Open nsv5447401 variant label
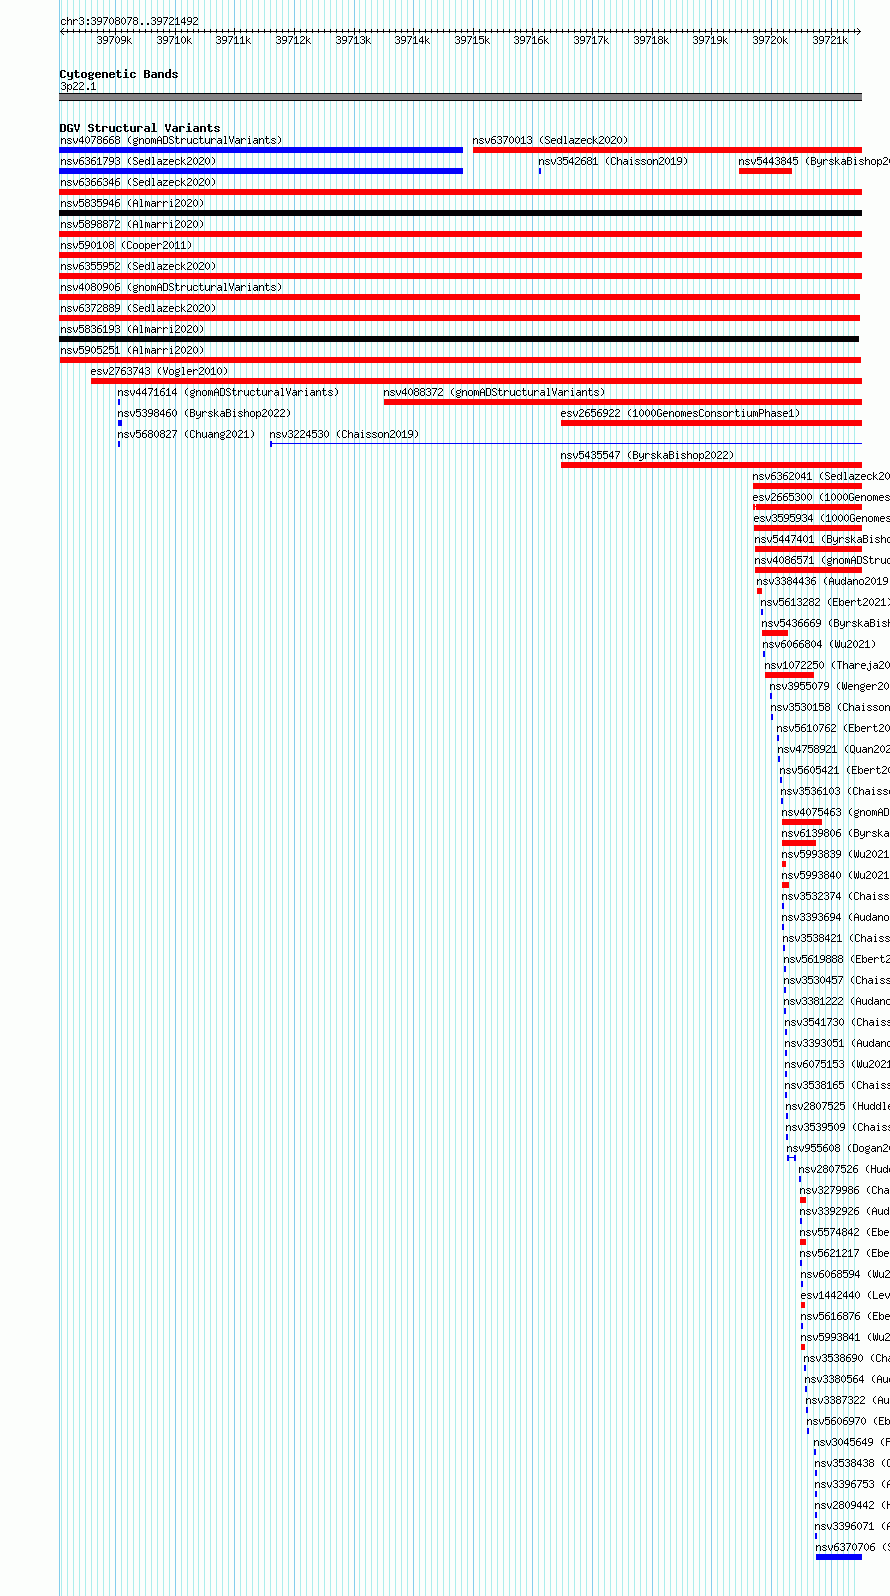The width and height of the screenshot is (890, 1596). click(x=822, y=539)
